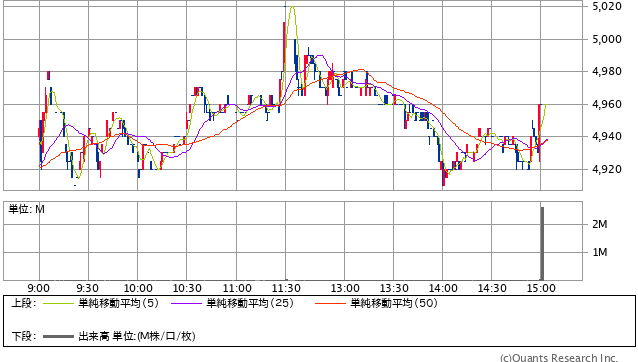Click the 単位: M label in volume panel
The image size is (638, 362).
(26, 209)
